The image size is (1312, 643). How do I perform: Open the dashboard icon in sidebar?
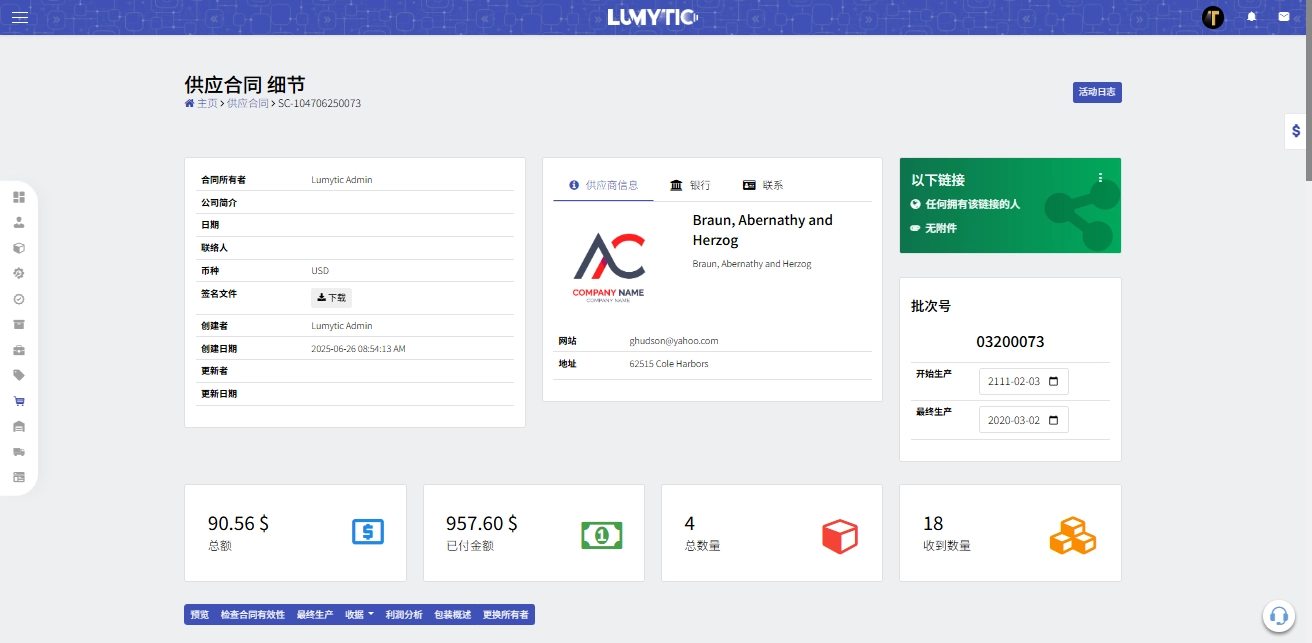tap(19, 197)
